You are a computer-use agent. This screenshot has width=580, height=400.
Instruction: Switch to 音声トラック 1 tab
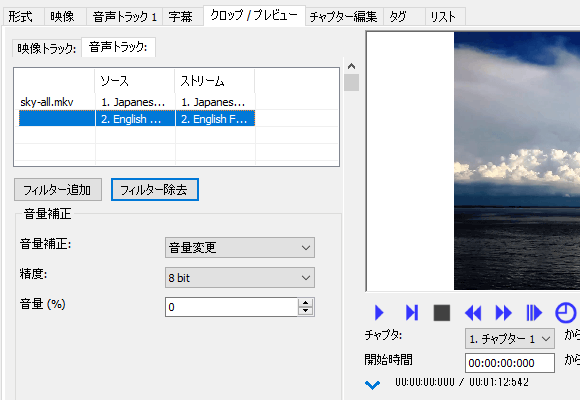tap(125, 17)
